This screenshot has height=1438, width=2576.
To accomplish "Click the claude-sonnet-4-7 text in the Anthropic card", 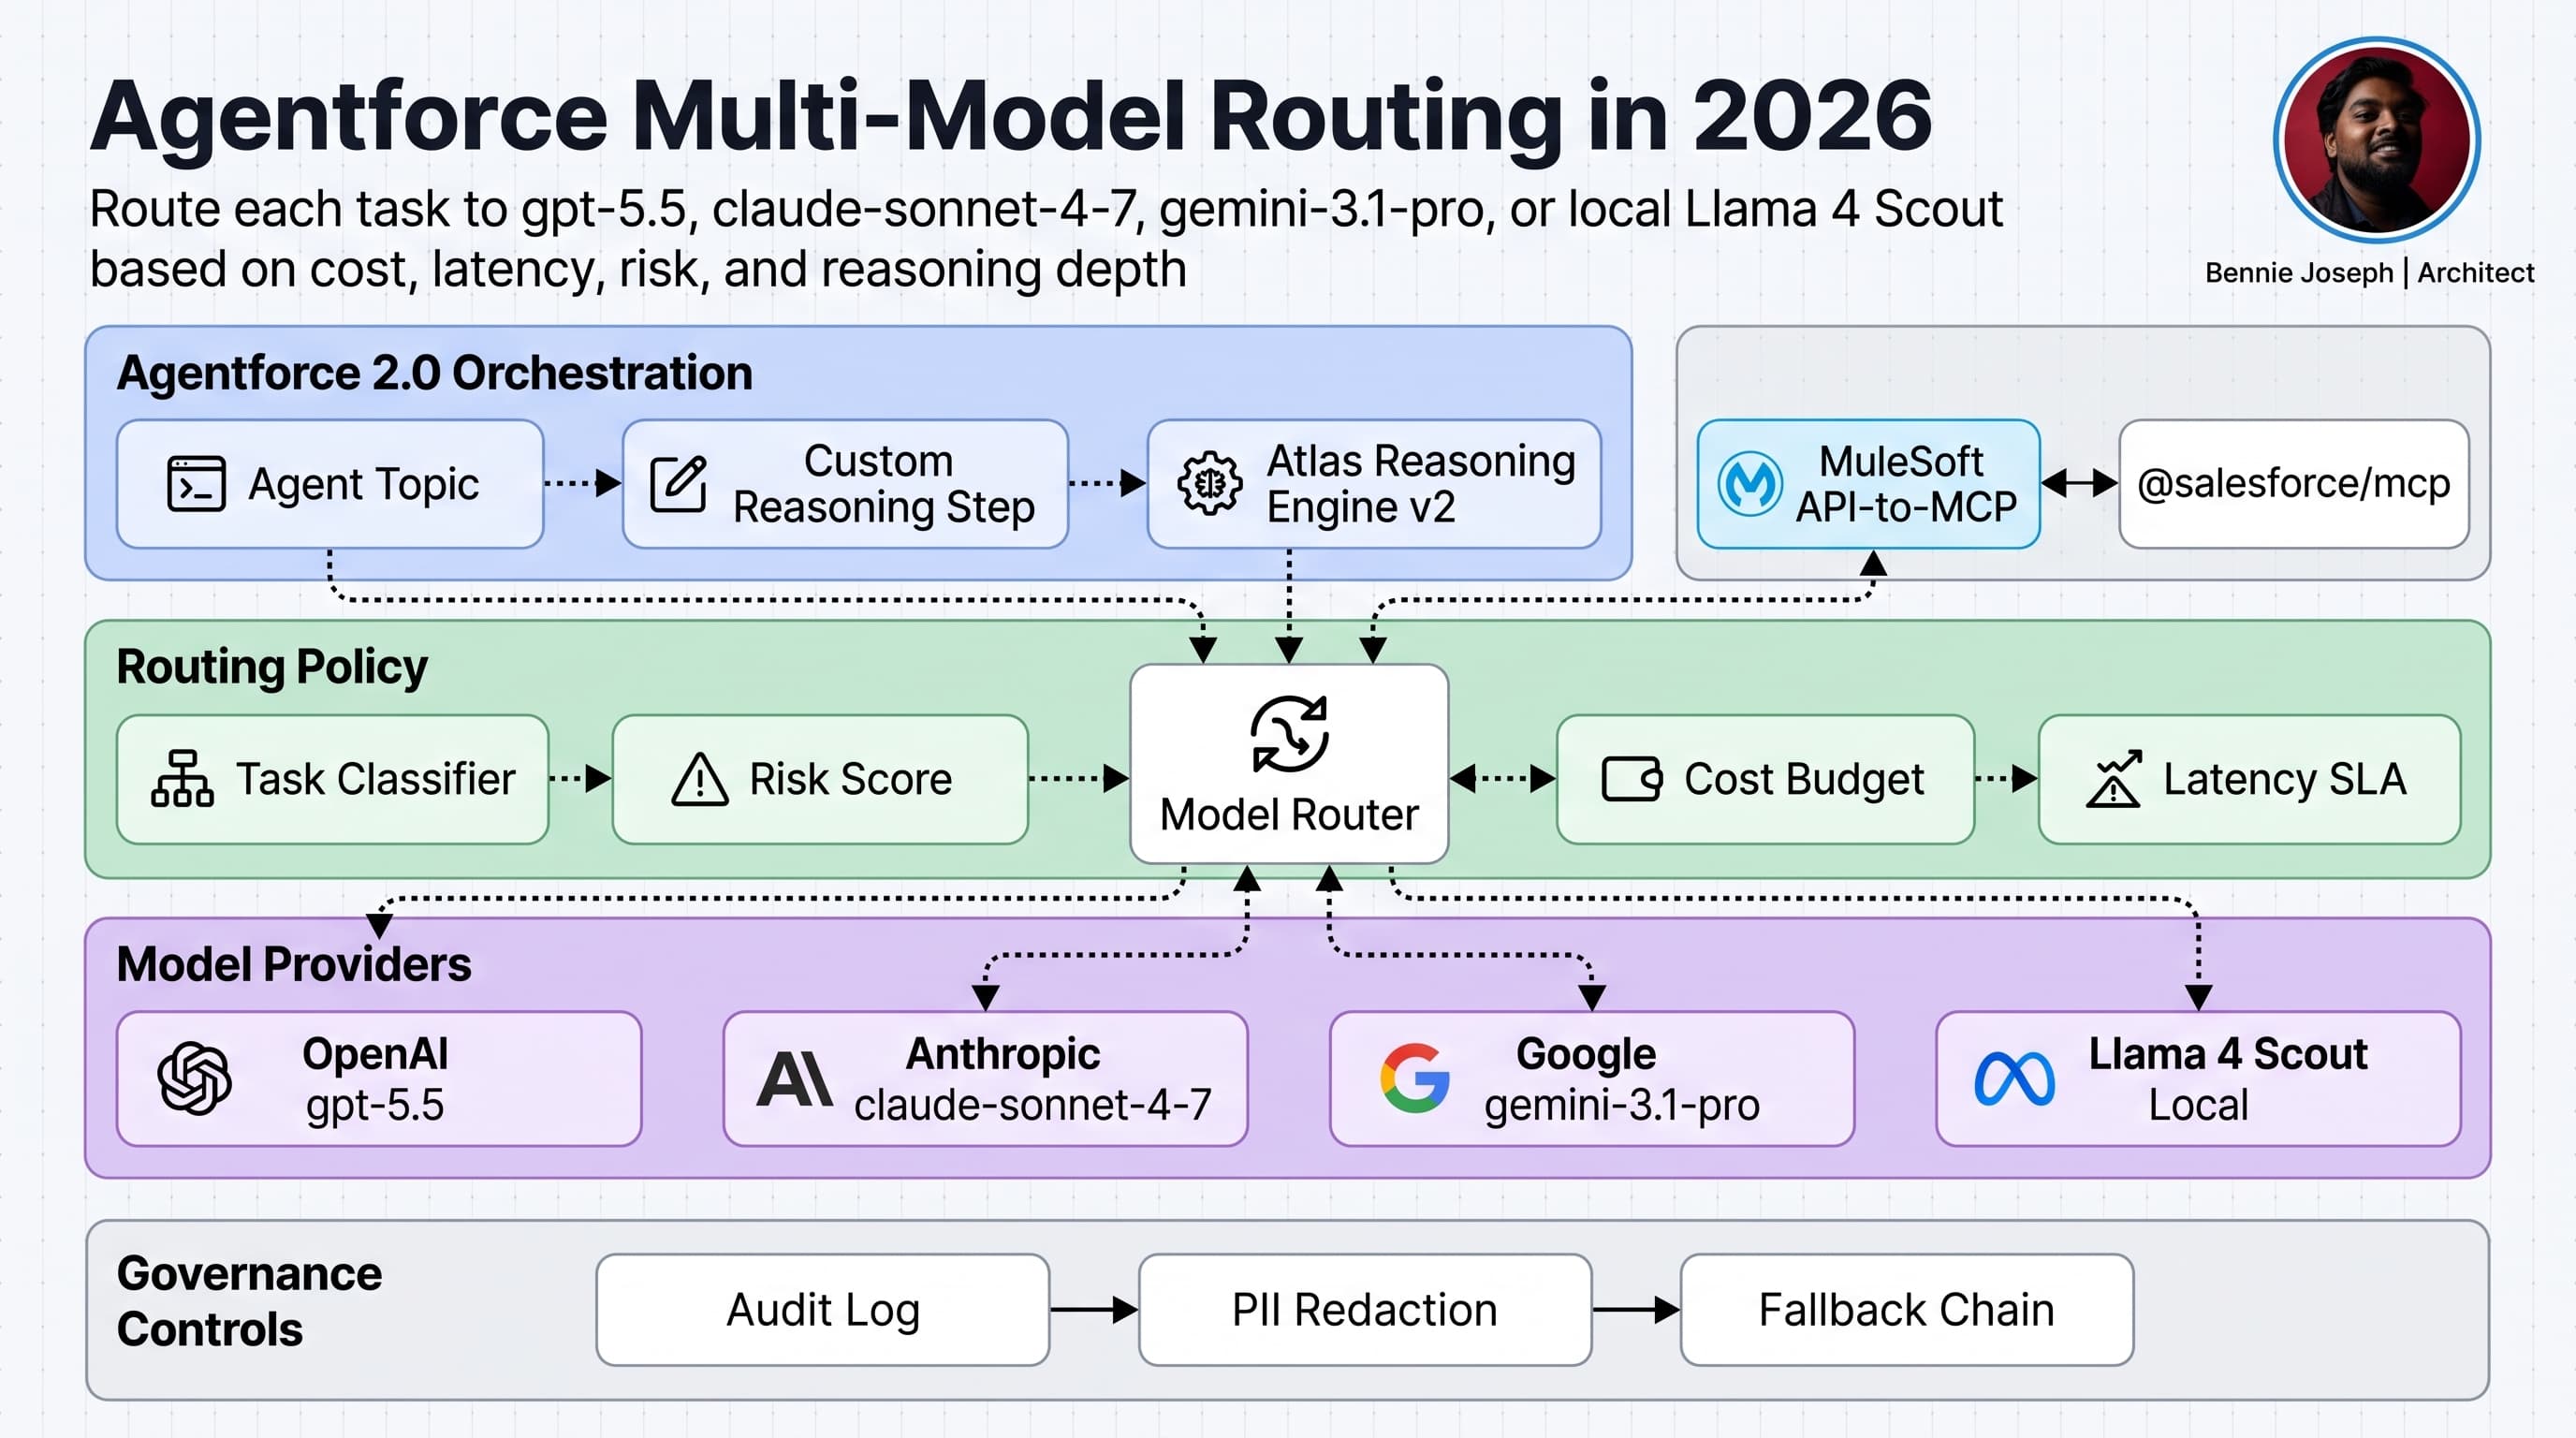I will point(1033,1105).
